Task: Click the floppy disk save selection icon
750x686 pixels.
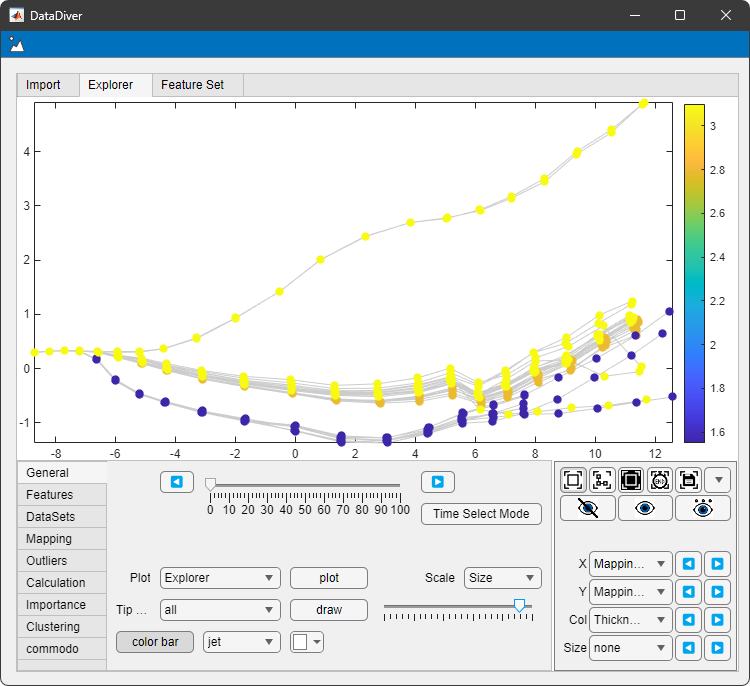Action: 688,480
